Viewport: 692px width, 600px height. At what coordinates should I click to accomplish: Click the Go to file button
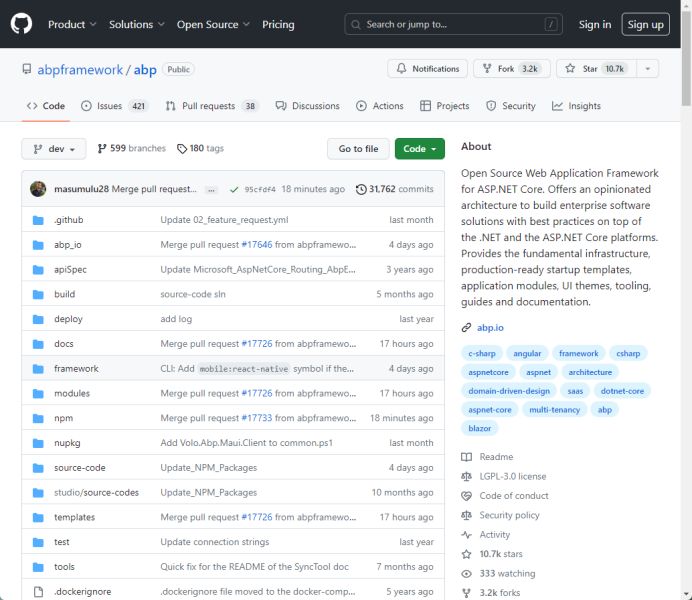(358, 149)
